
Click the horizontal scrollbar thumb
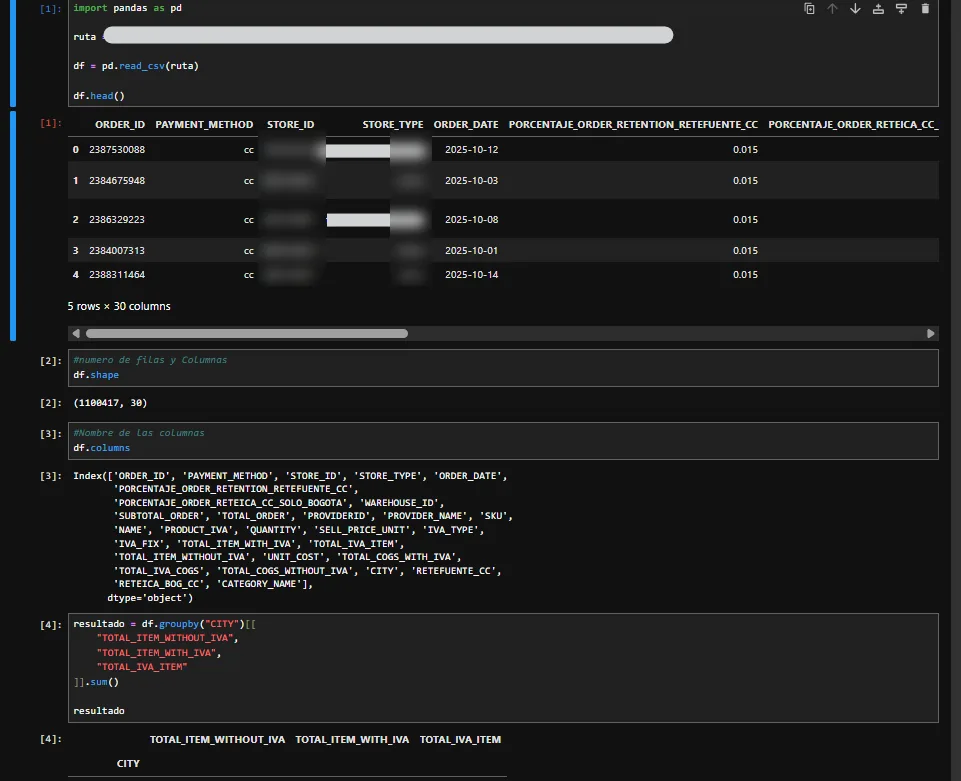pyautogui.click(x=247, y=333)
